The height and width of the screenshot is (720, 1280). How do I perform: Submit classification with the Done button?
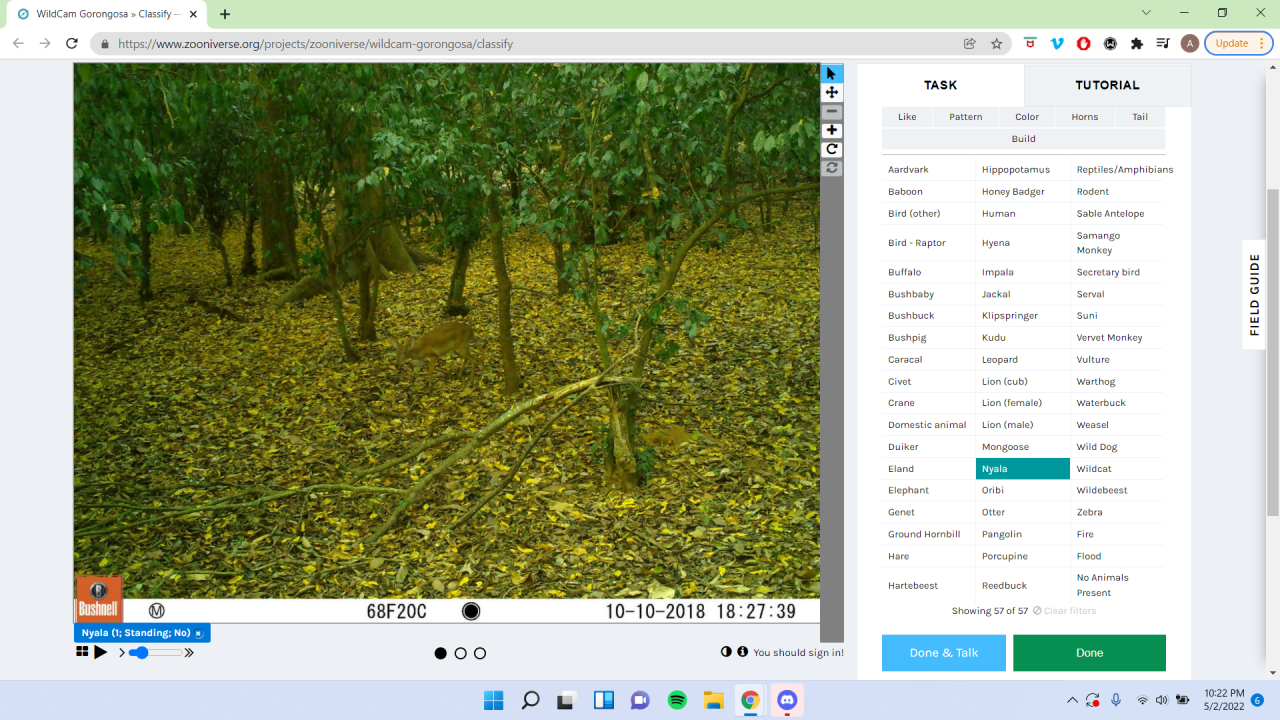click(1089, 653)
